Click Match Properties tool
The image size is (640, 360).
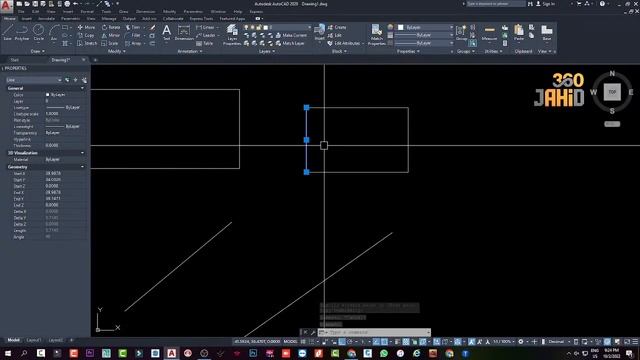tap(376, 34)
